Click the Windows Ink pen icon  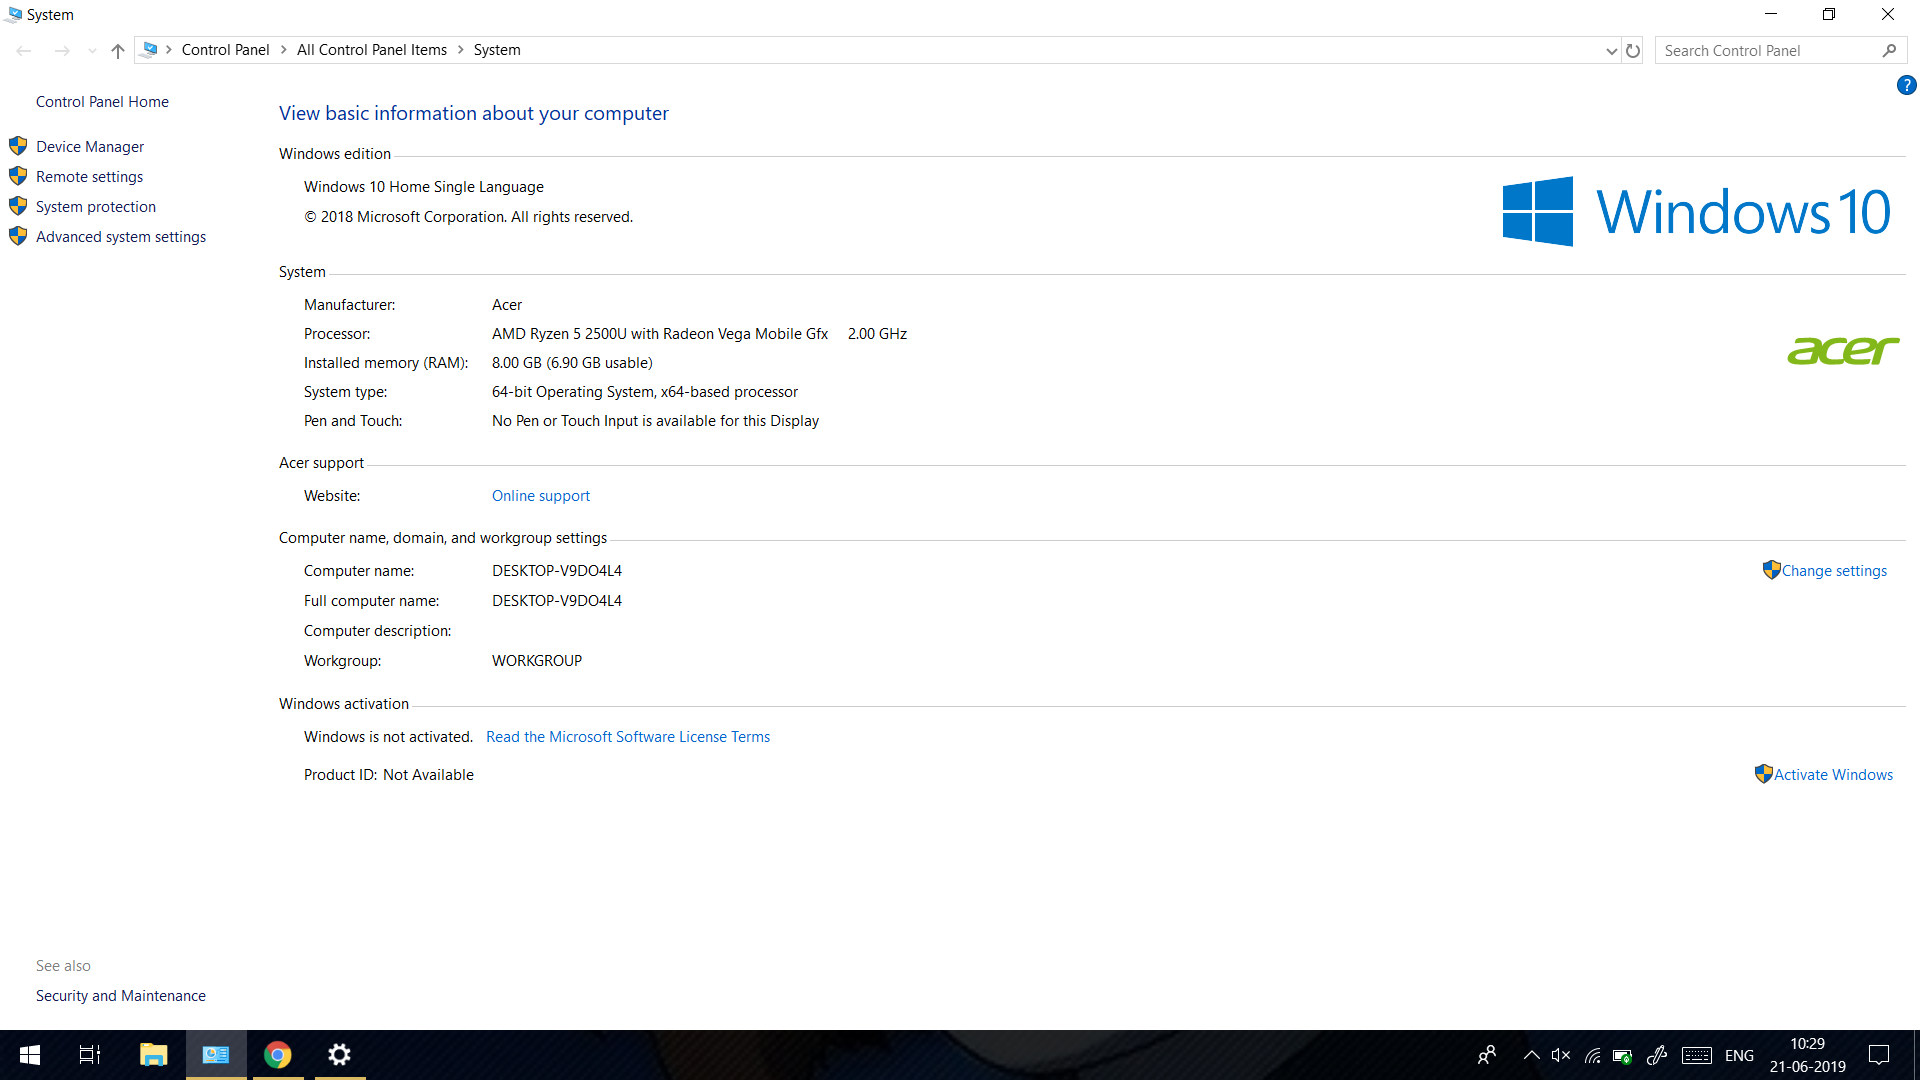(x=1657, y=1055)
